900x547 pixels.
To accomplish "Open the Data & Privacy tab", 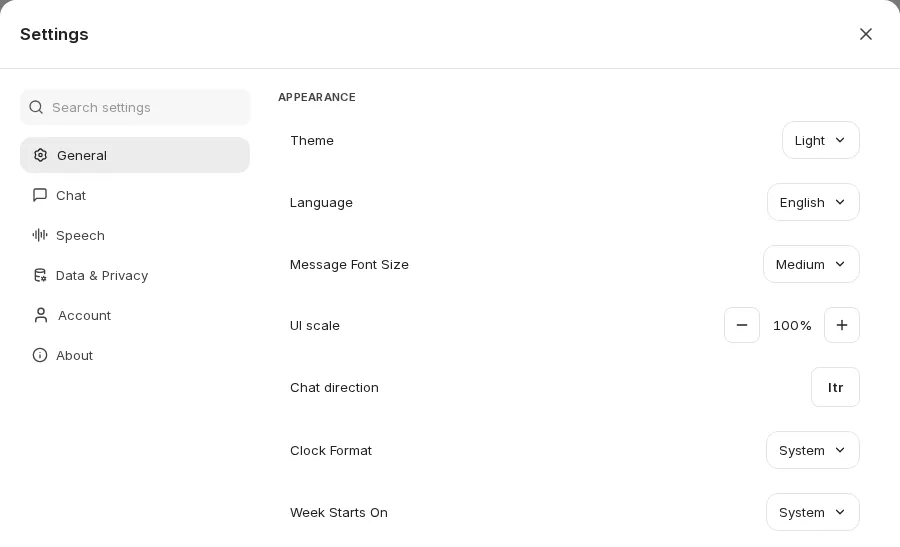I will (x=135, y=276).
